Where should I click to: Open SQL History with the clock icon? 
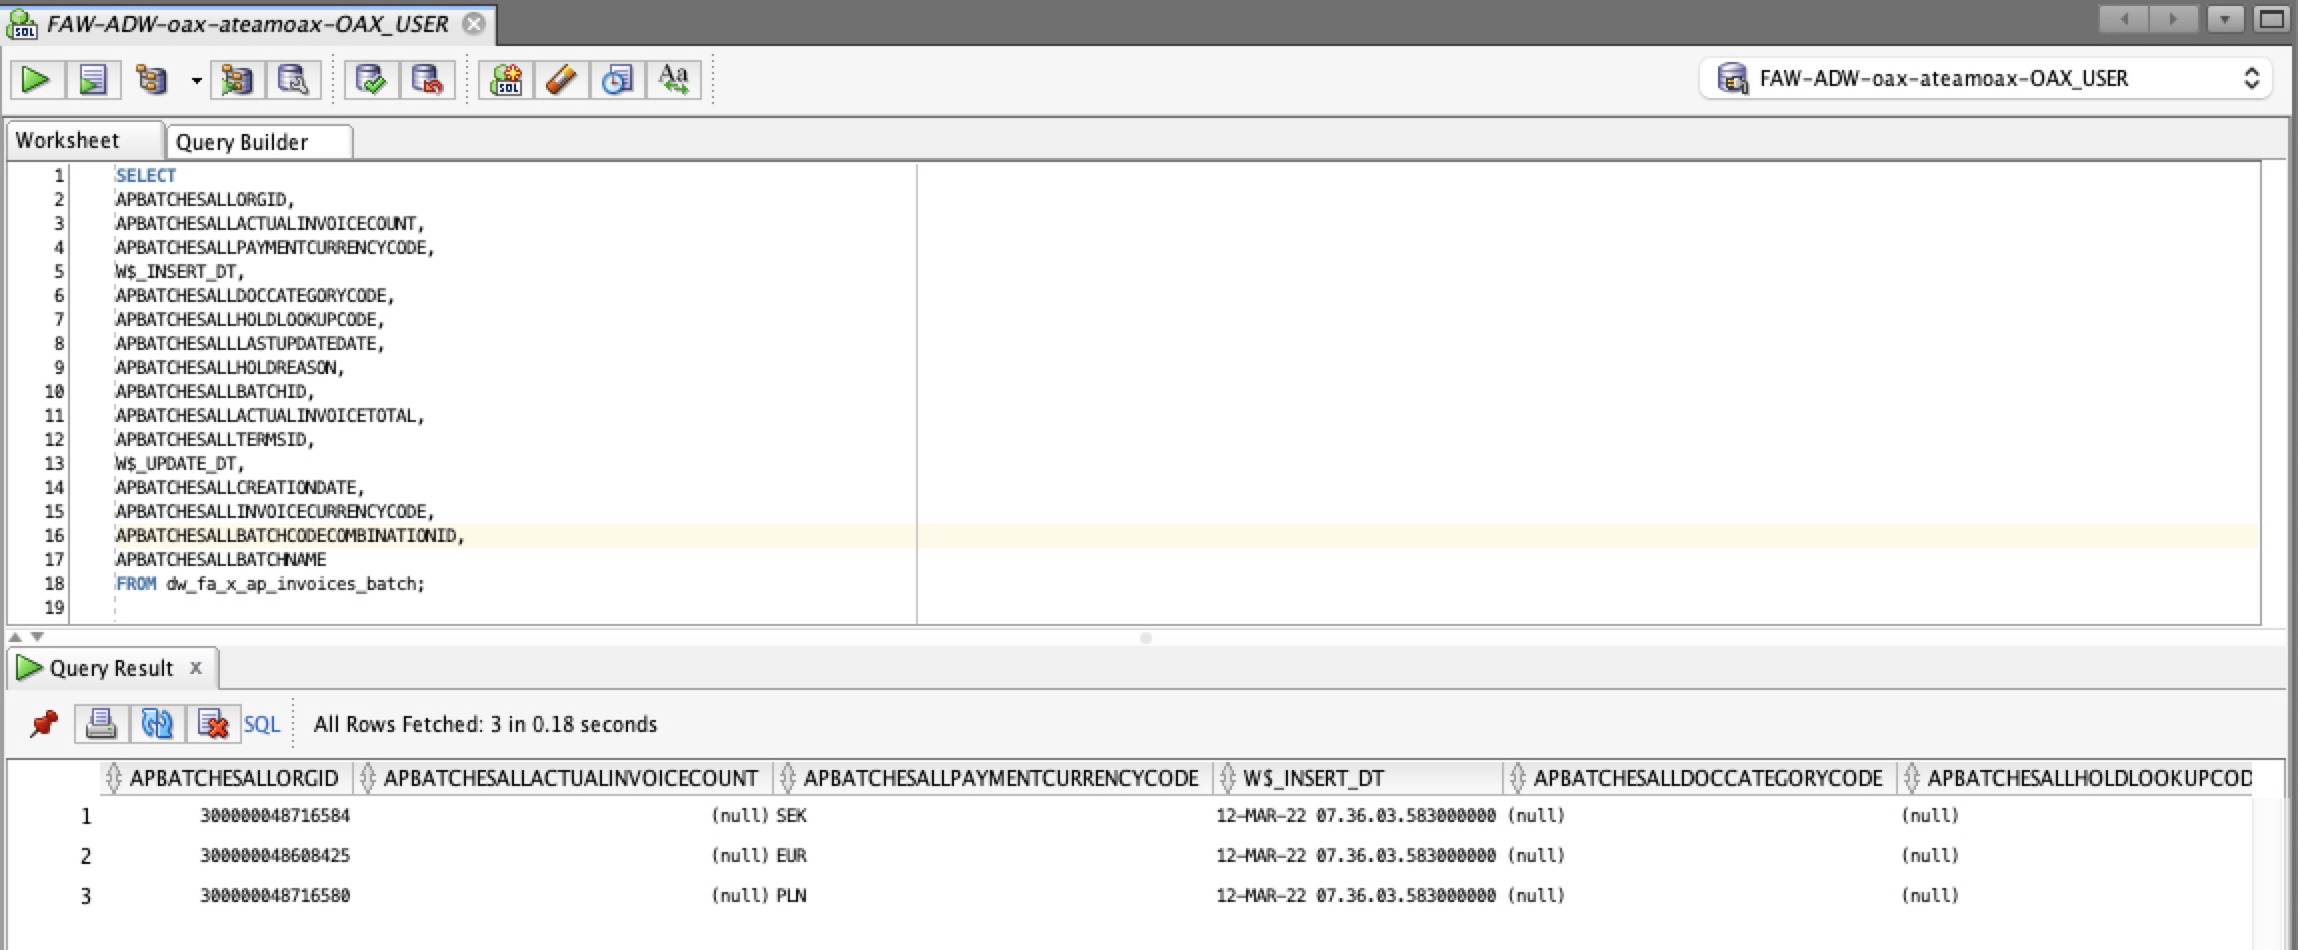[x=617, y=79]
